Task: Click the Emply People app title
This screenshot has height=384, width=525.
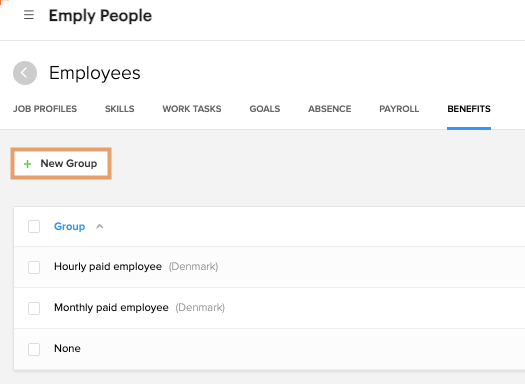Action: click(x=100, y=16)
